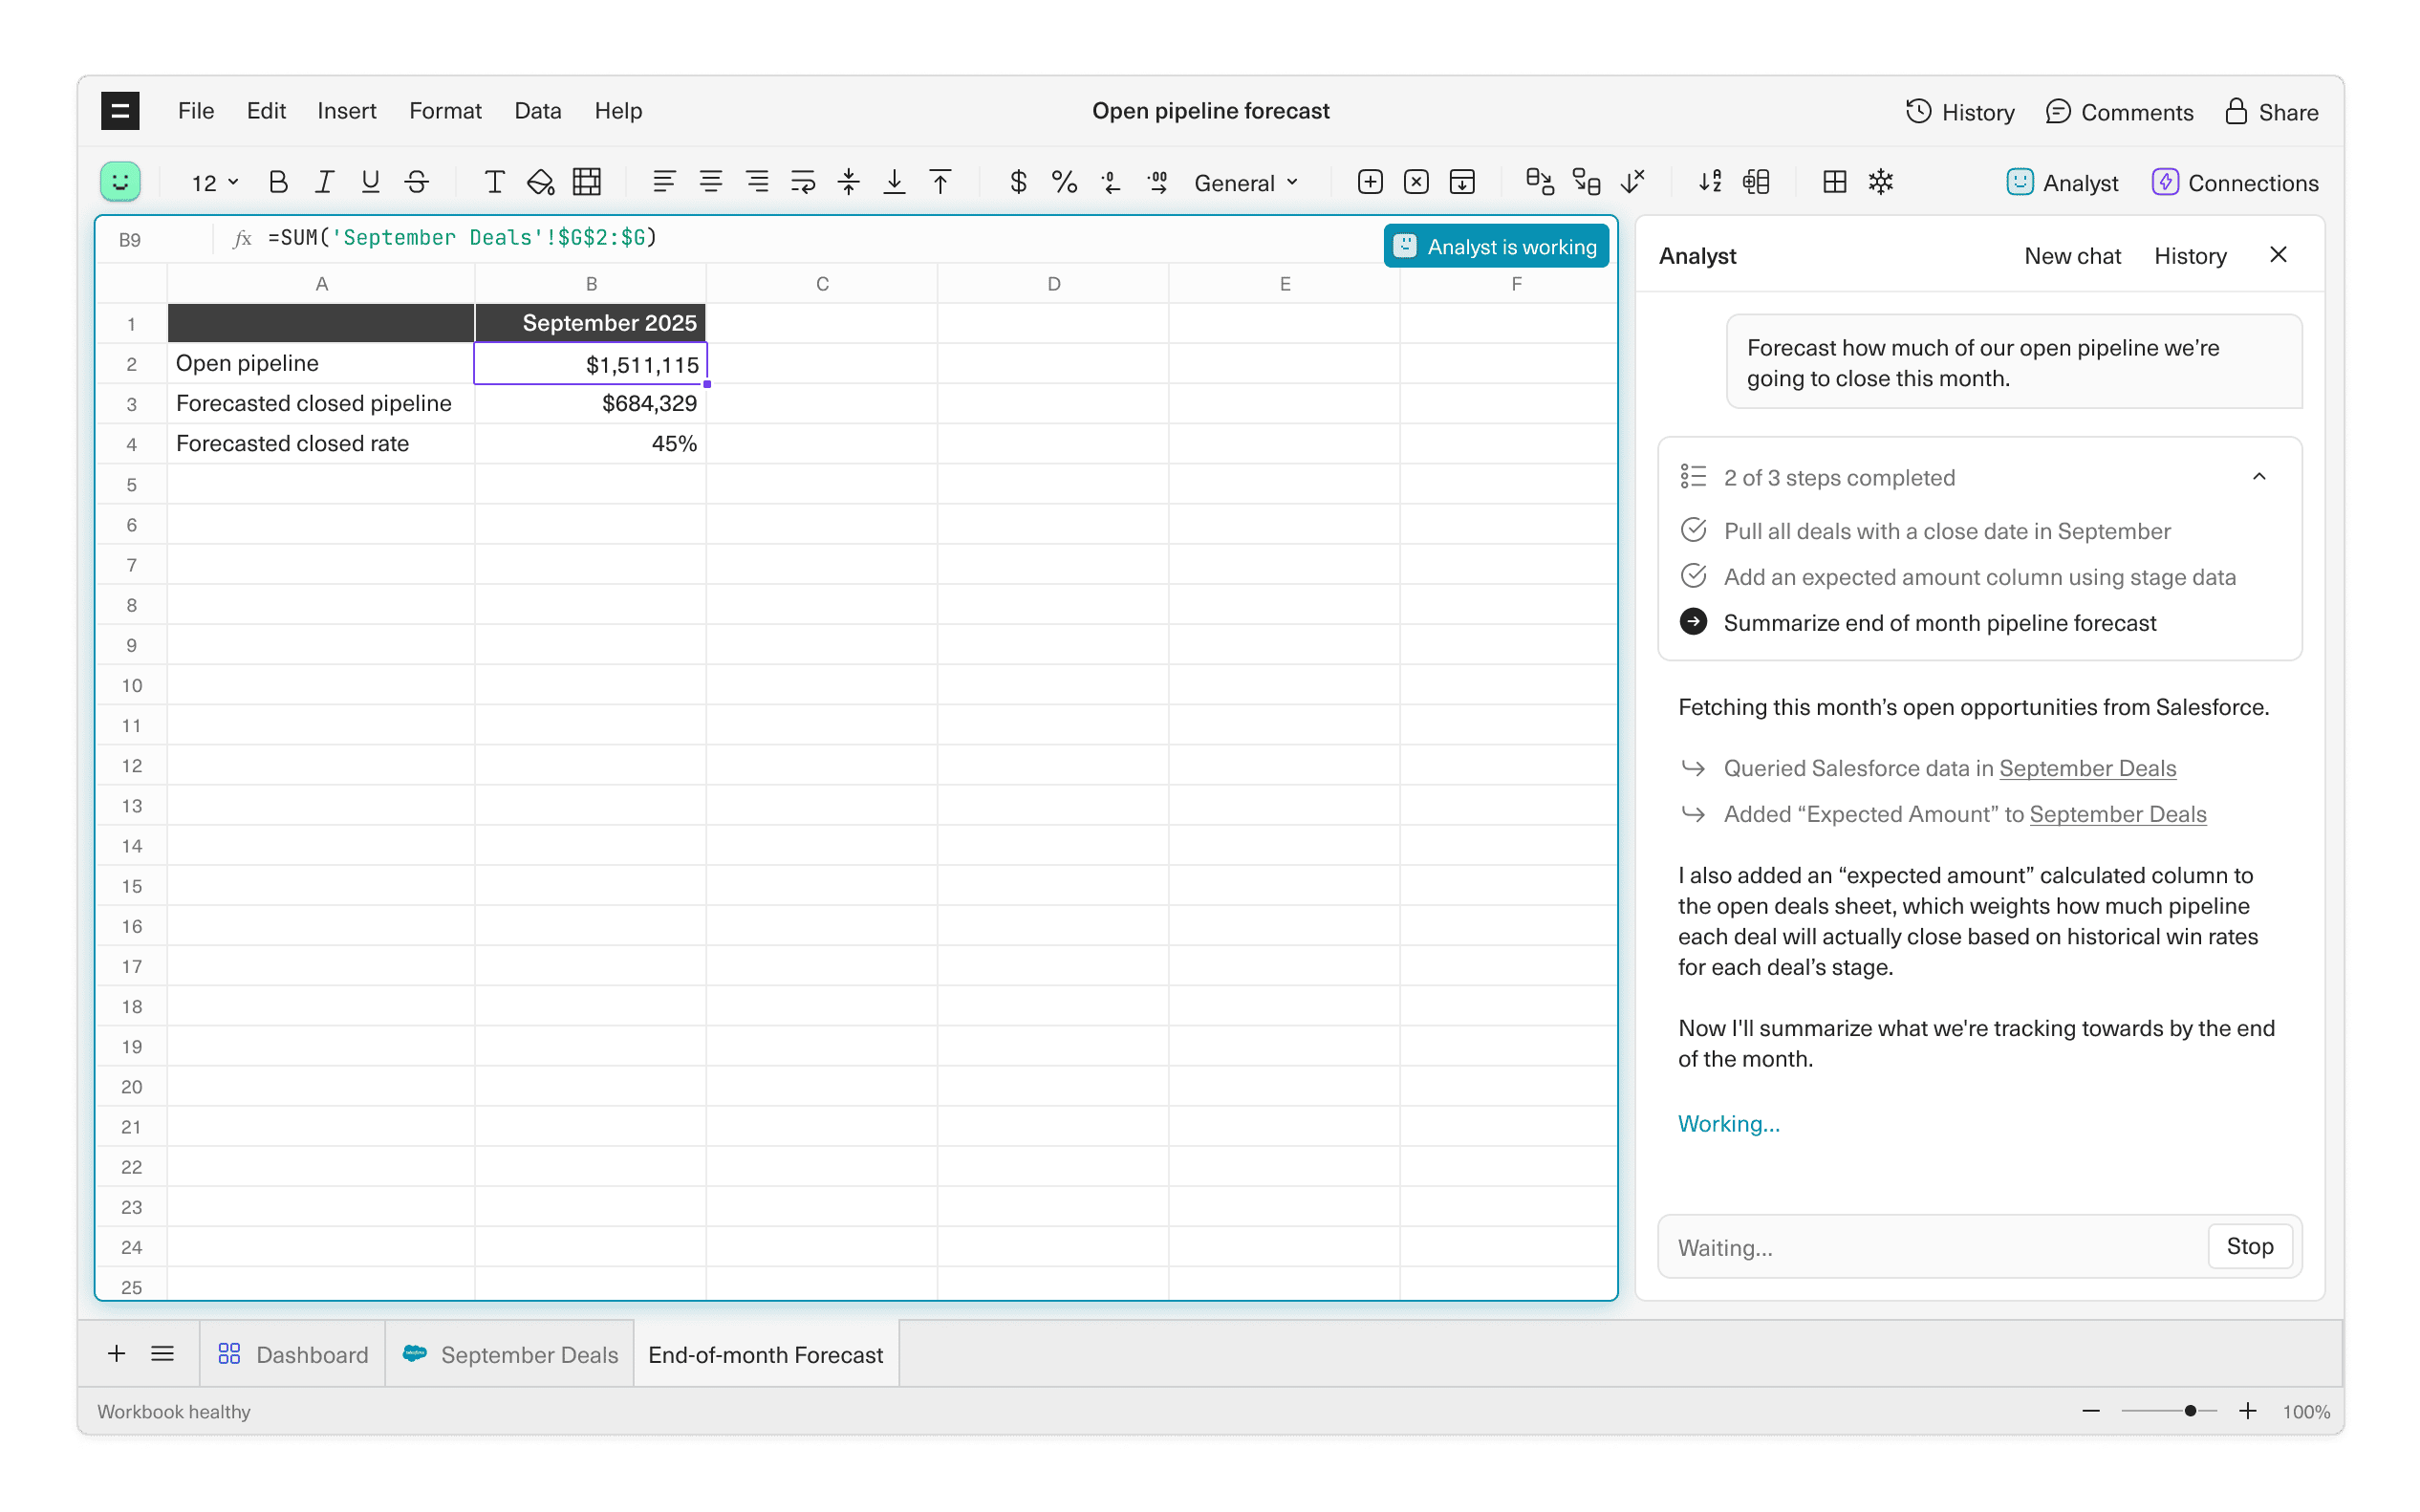Apply strikethrough formatting
2420x1512 pixels.
click(417, 181)
